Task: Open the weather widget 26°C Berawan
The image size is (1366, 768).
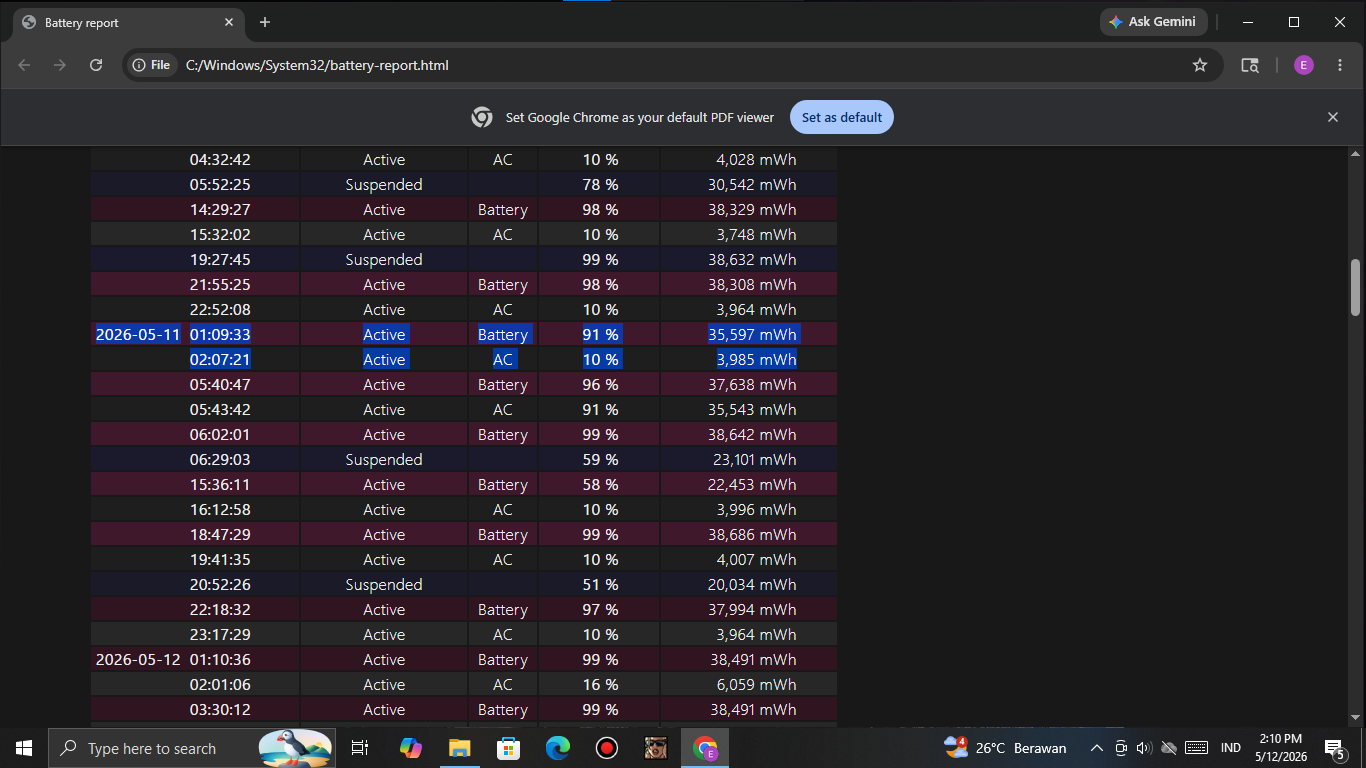Action: (x=1005, y=748)
